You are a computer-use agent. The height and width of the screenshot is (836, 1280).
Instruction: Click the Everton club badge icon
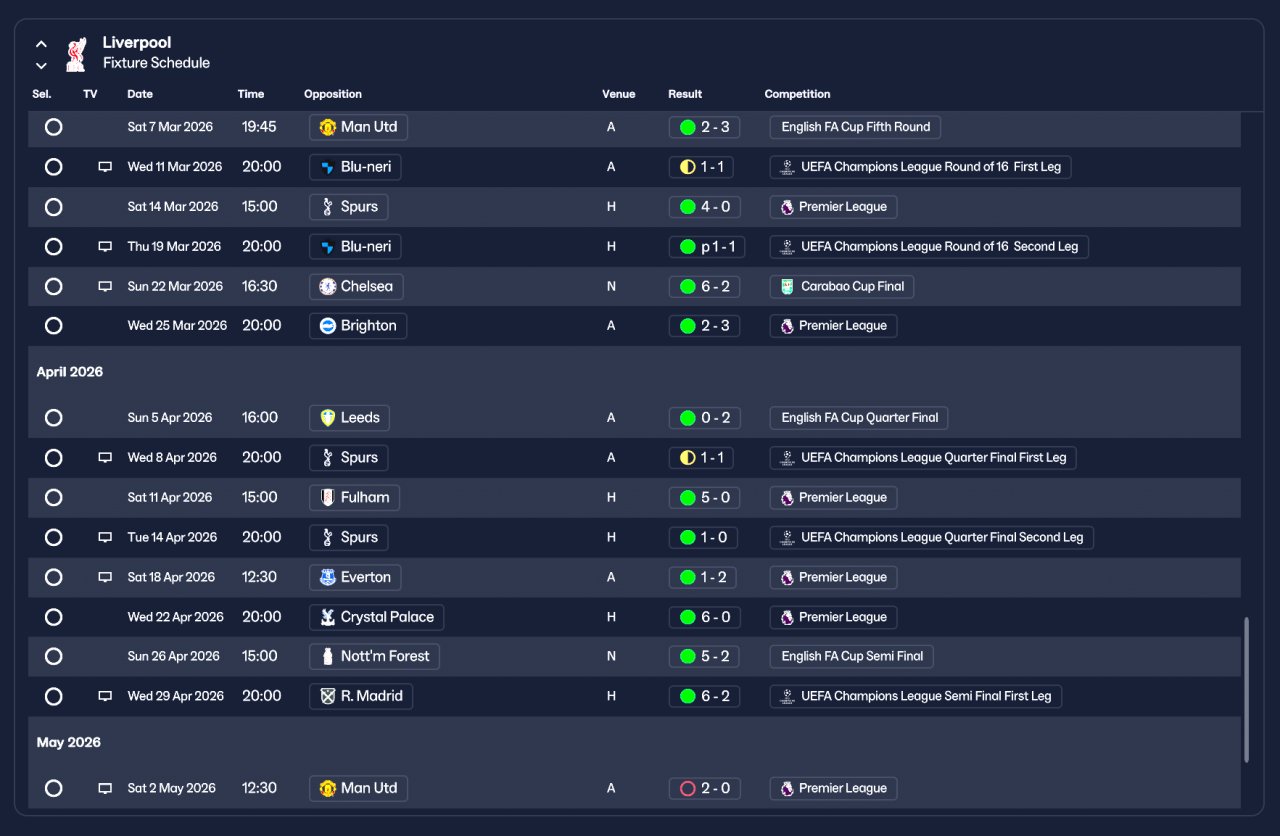point(327,577)
